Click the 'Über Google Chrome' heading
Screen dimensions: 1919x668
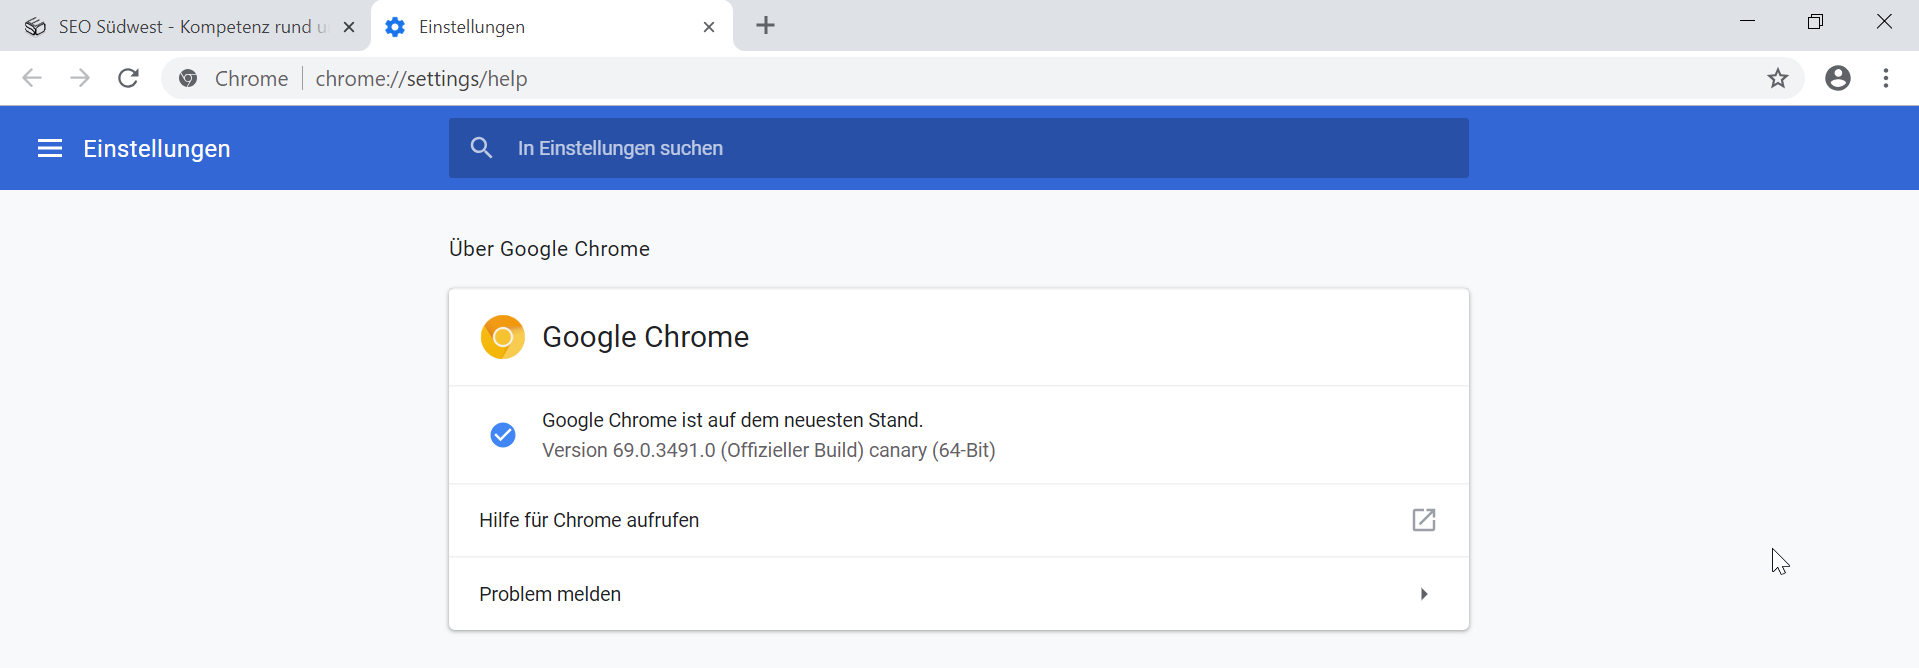[x=549, y=249]
